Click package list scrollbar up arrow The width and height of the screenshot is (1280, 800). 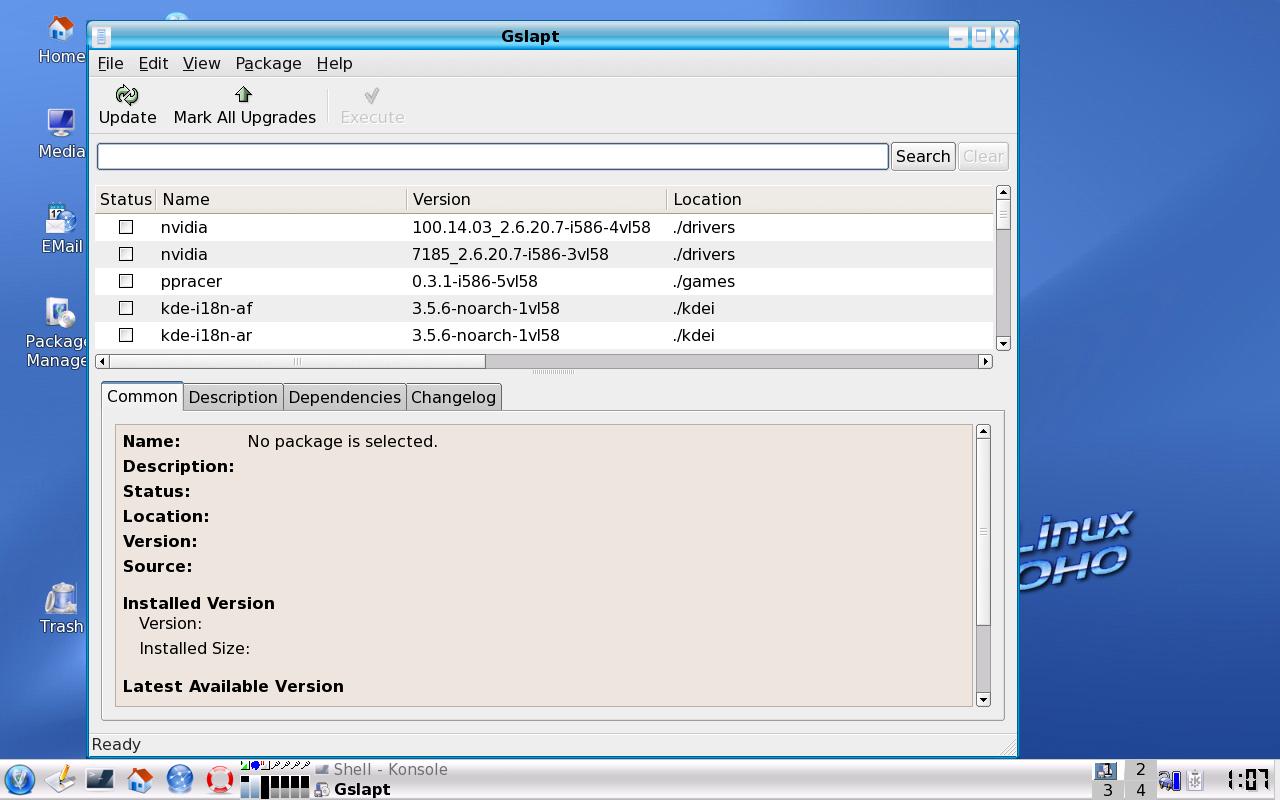1003,192
